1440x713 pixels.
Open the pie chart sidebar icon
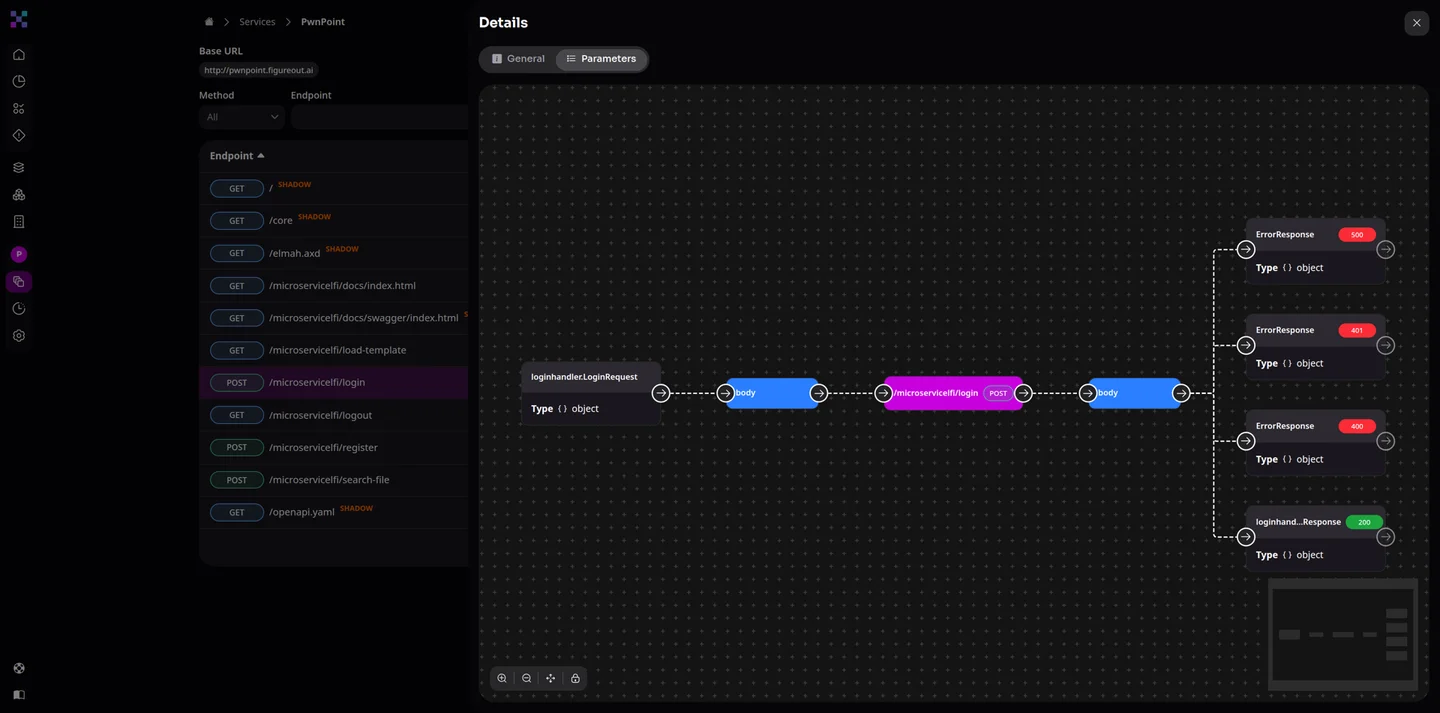pos(19,82)
